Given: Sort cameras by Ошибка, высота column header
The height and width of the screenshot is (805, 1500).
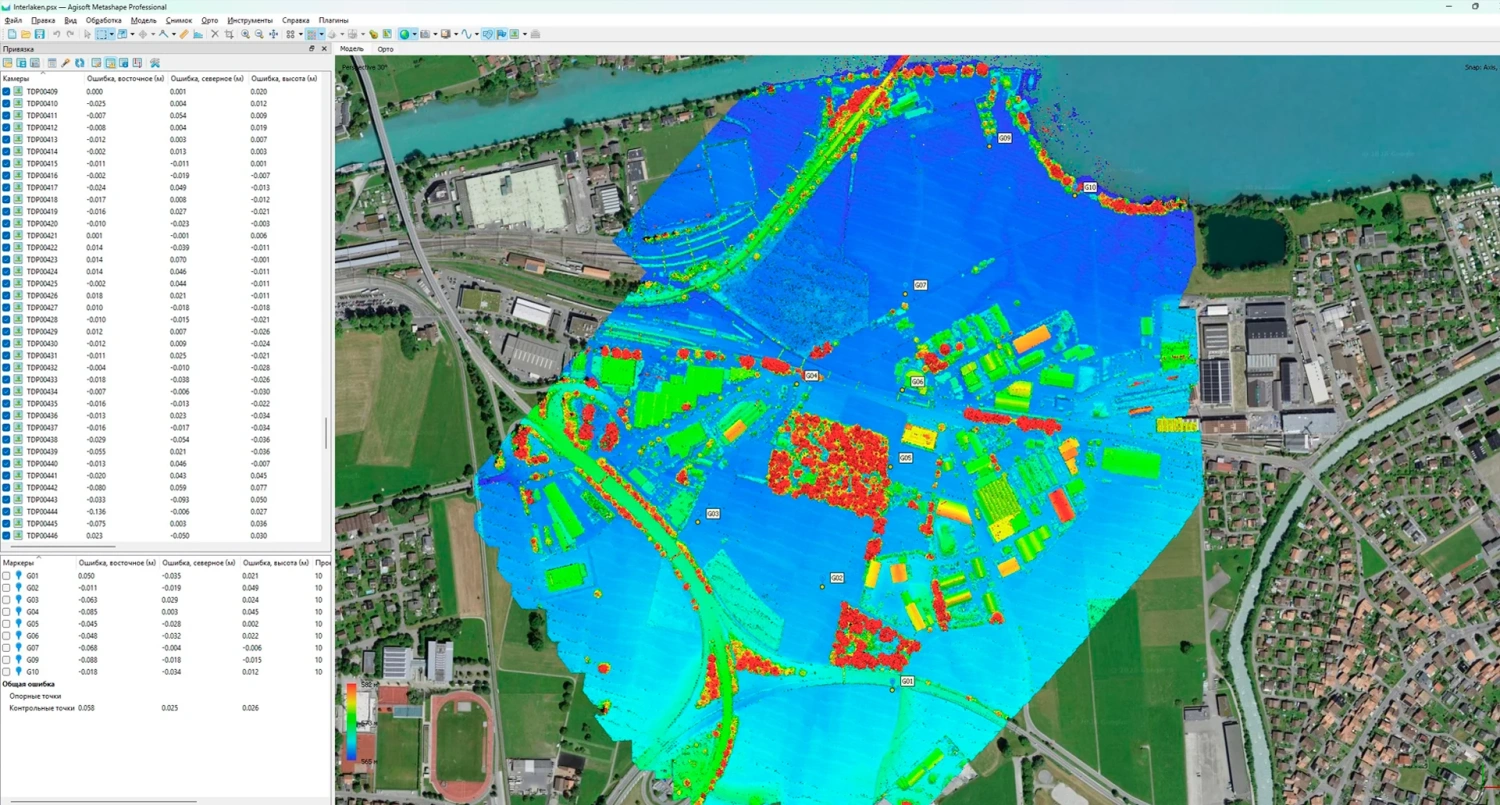Looking at the screenshot, I should 284,78.
